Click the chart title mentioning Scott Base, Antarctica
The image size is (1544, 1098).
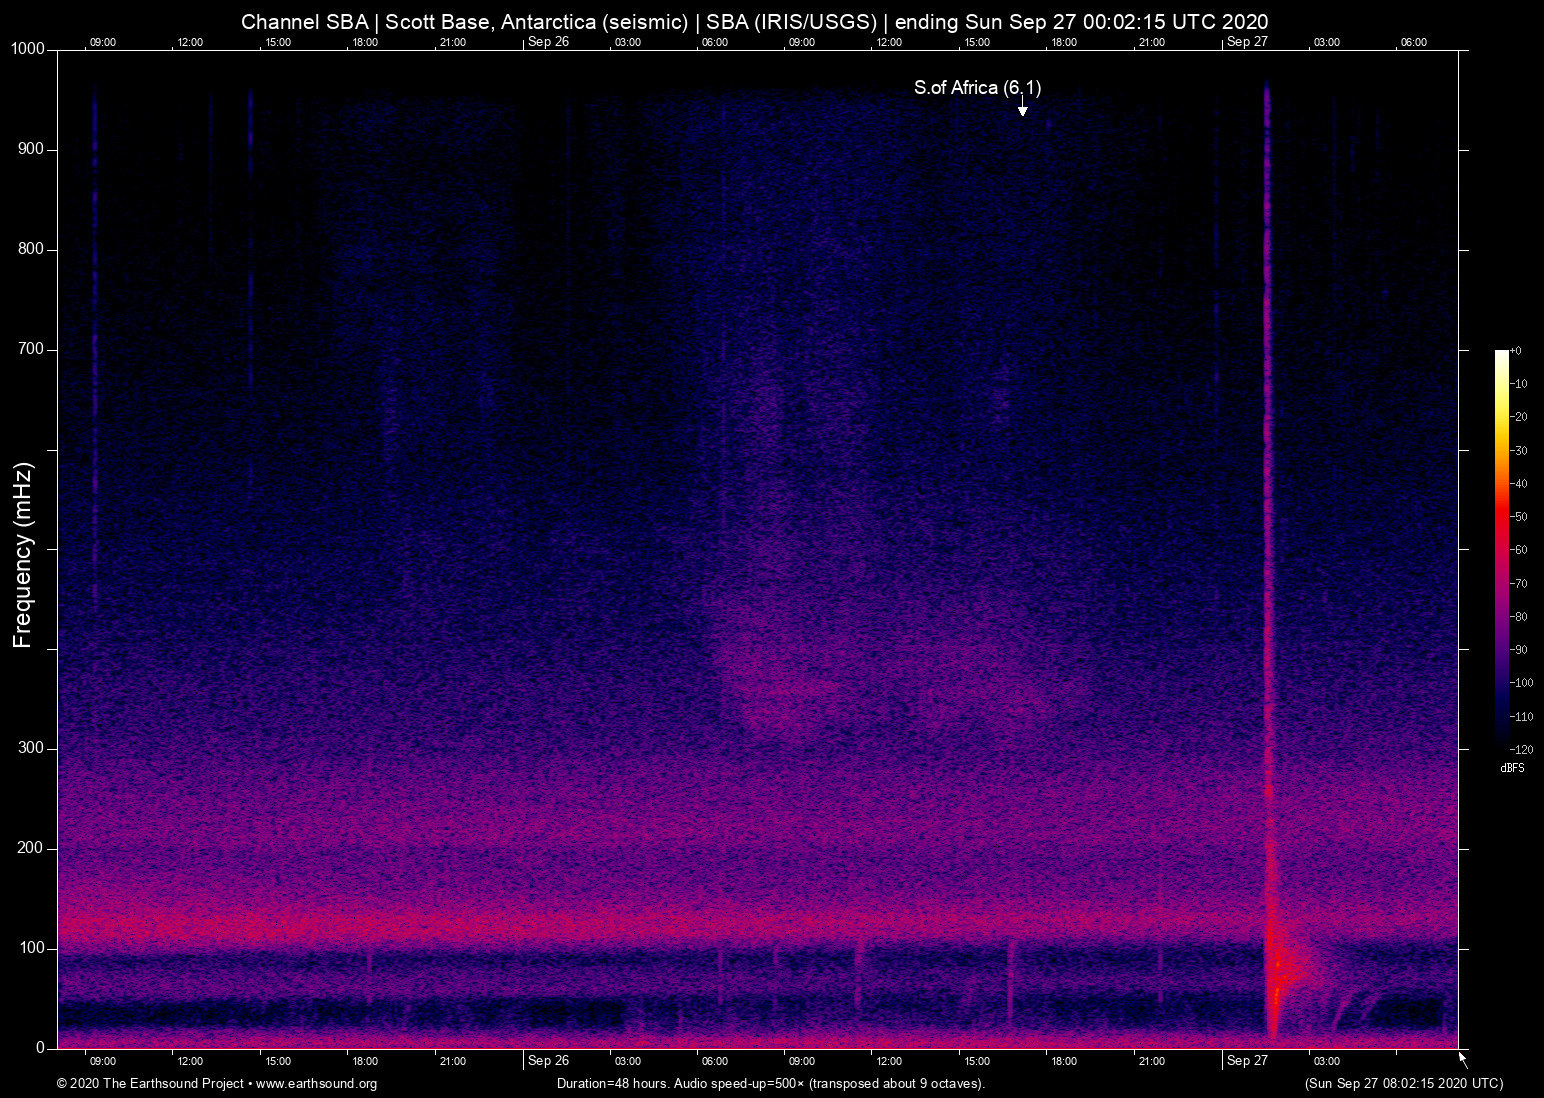754,21
